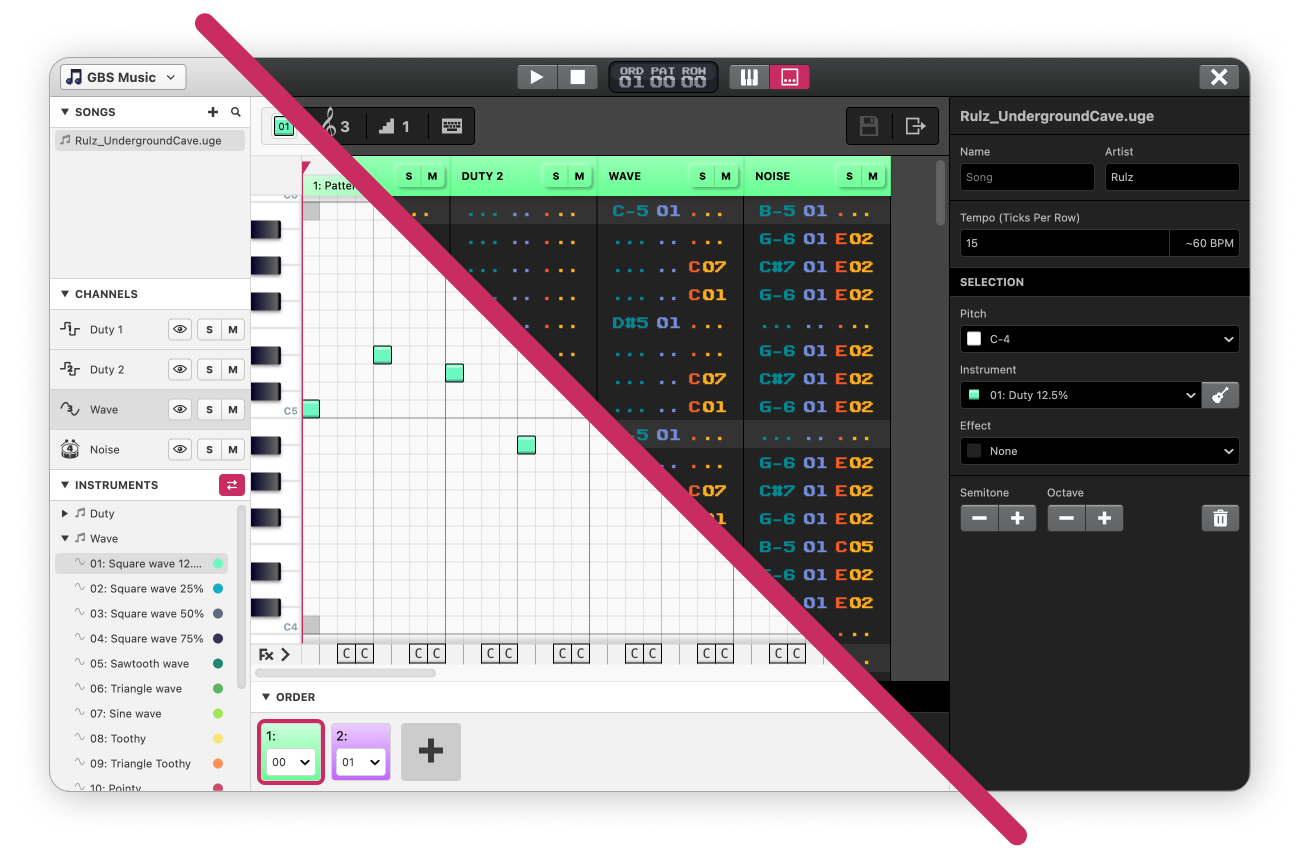This screenshot has width=1300, height=850.
Task: Expand the Duty instruments group
Action: (66, 513)
